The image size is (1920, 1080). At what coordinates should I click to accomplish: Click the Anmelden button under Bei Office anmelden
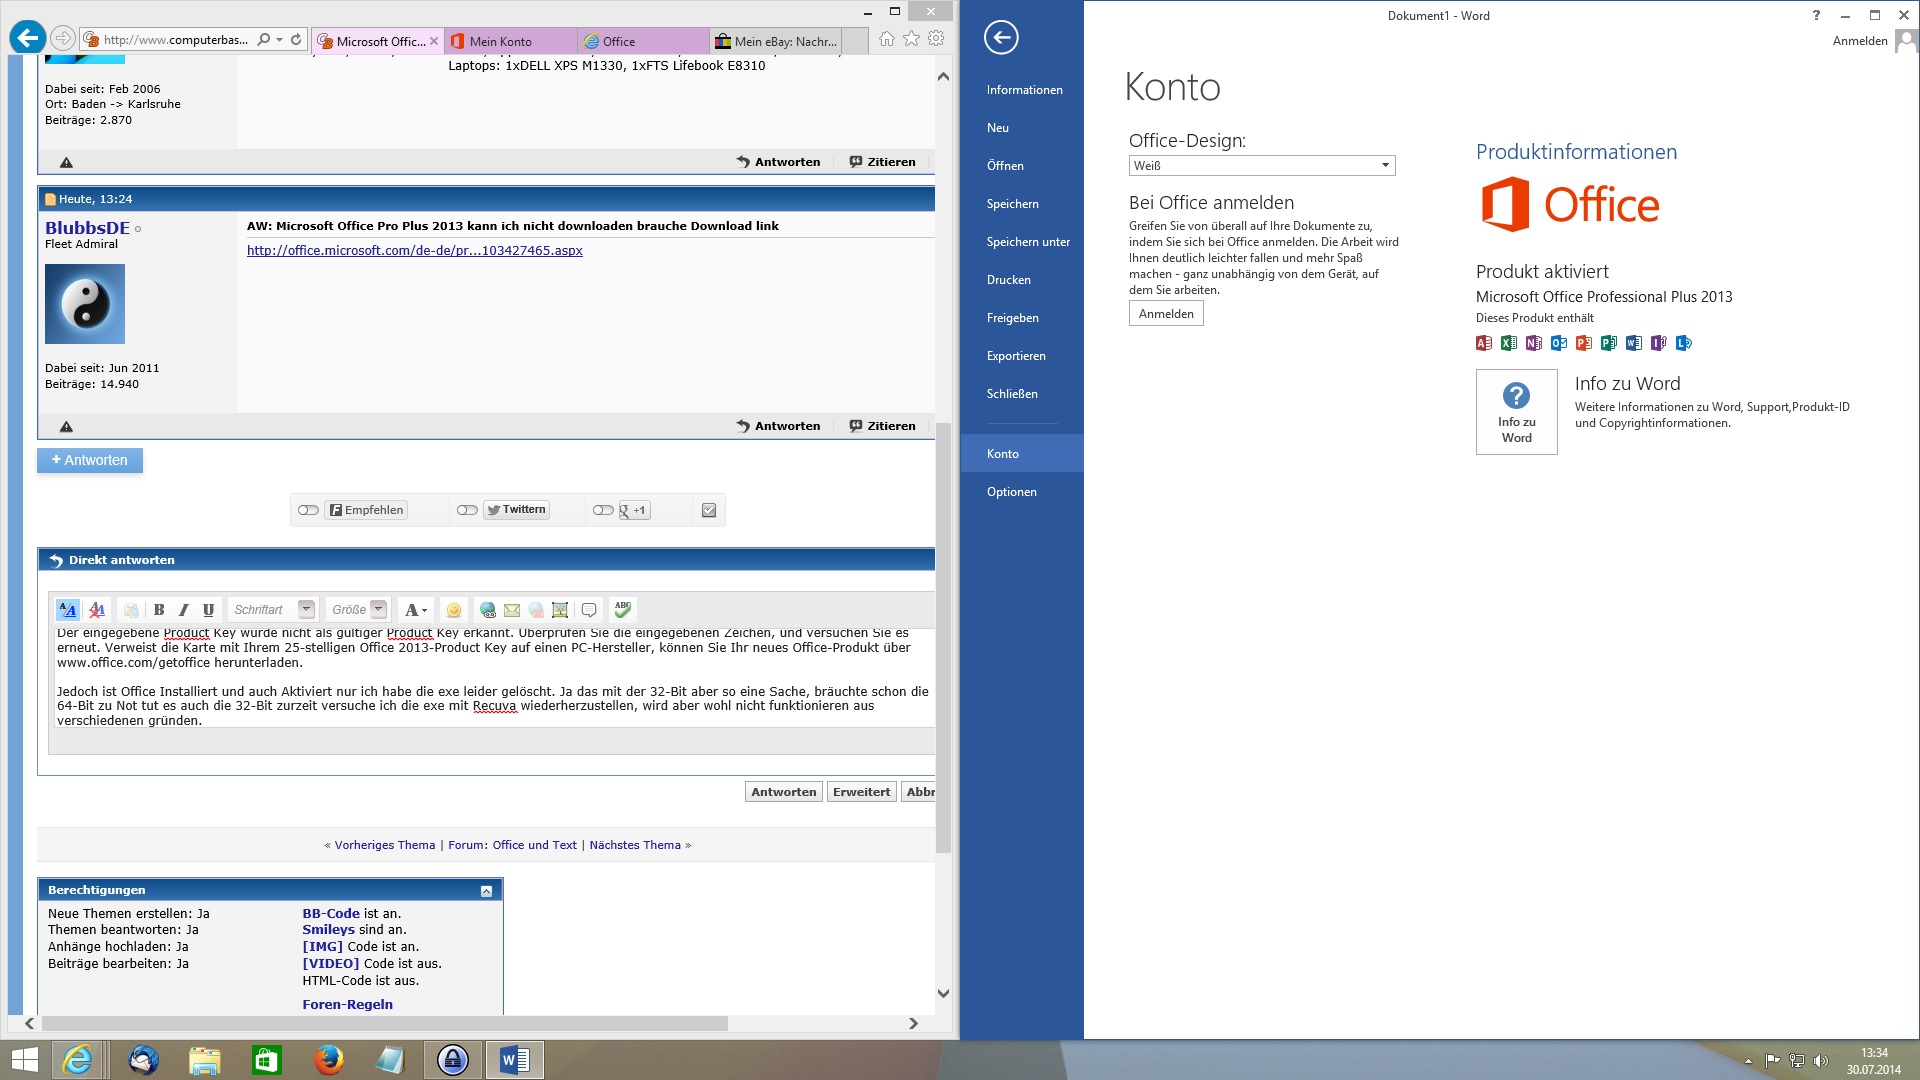click(1165, 314)
